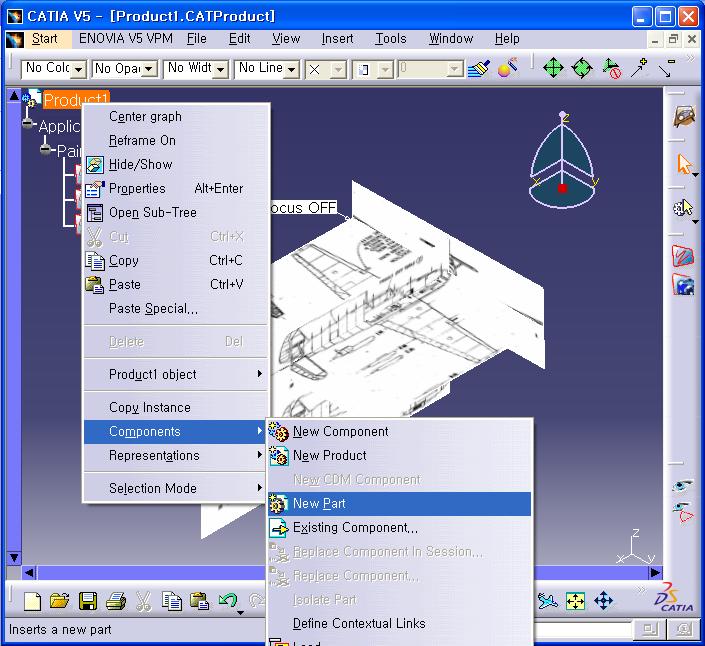Click Existing Component... menu entry

(355, 528)
